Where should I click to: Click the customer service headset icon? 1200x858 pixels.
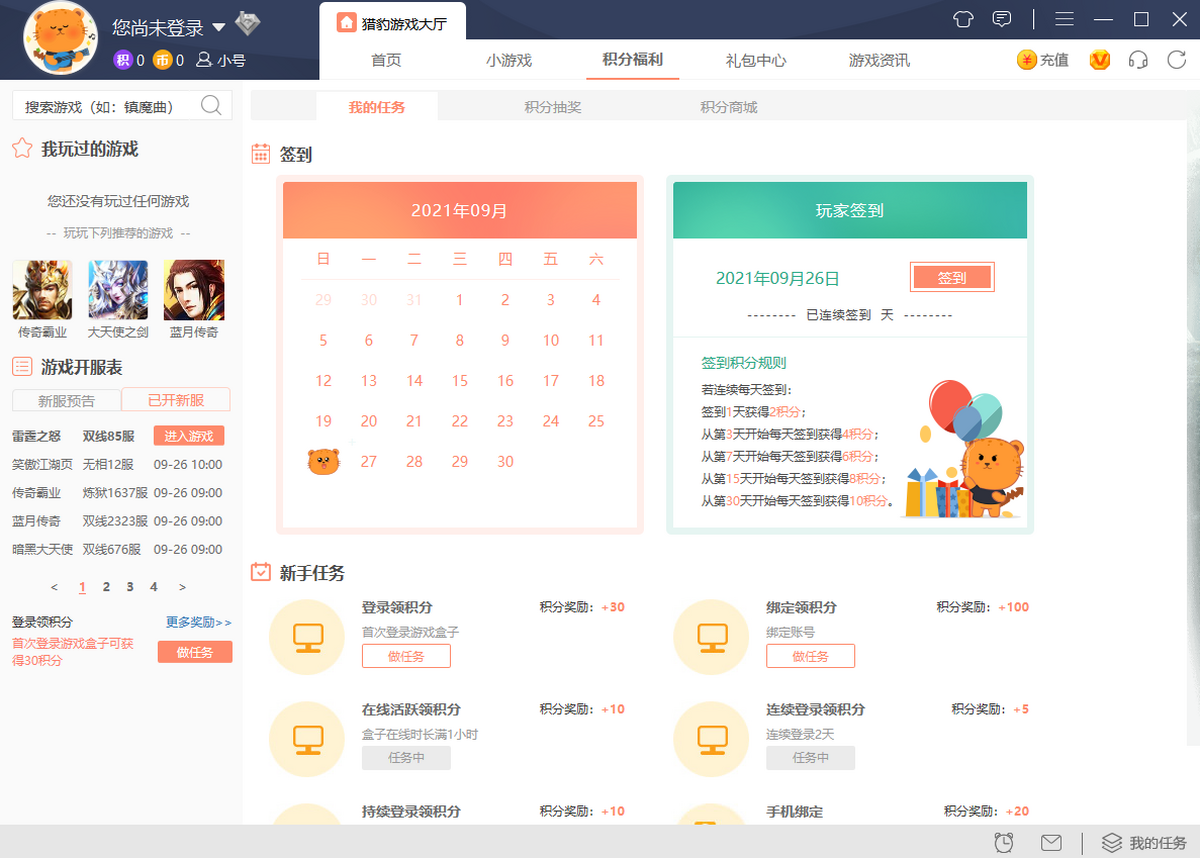1137,60
